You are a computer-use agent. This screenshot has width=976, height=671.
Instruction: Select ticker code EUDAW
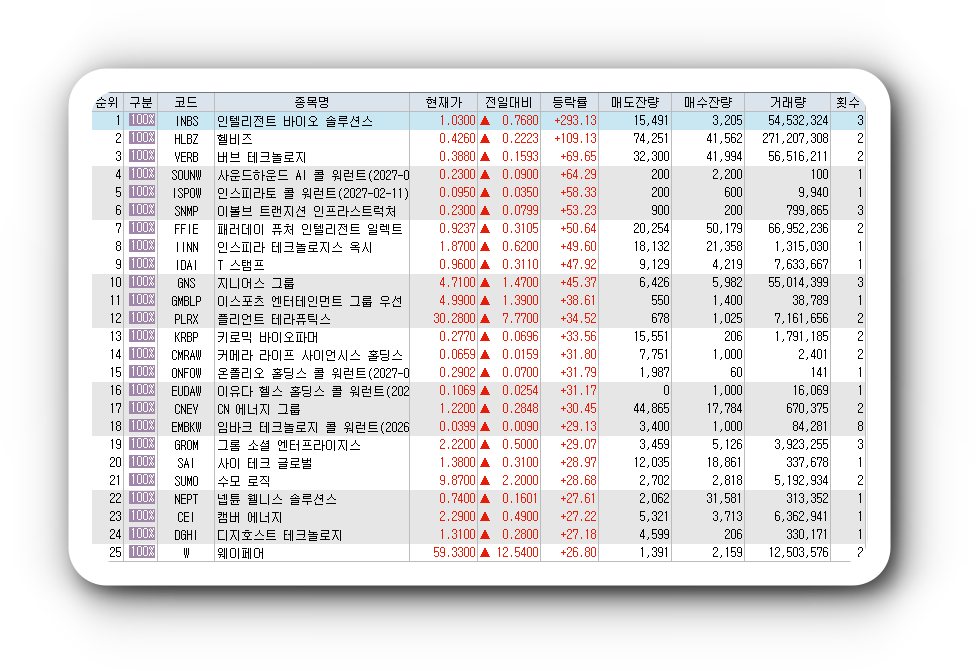pyautogui.click(x=186, y=391)
